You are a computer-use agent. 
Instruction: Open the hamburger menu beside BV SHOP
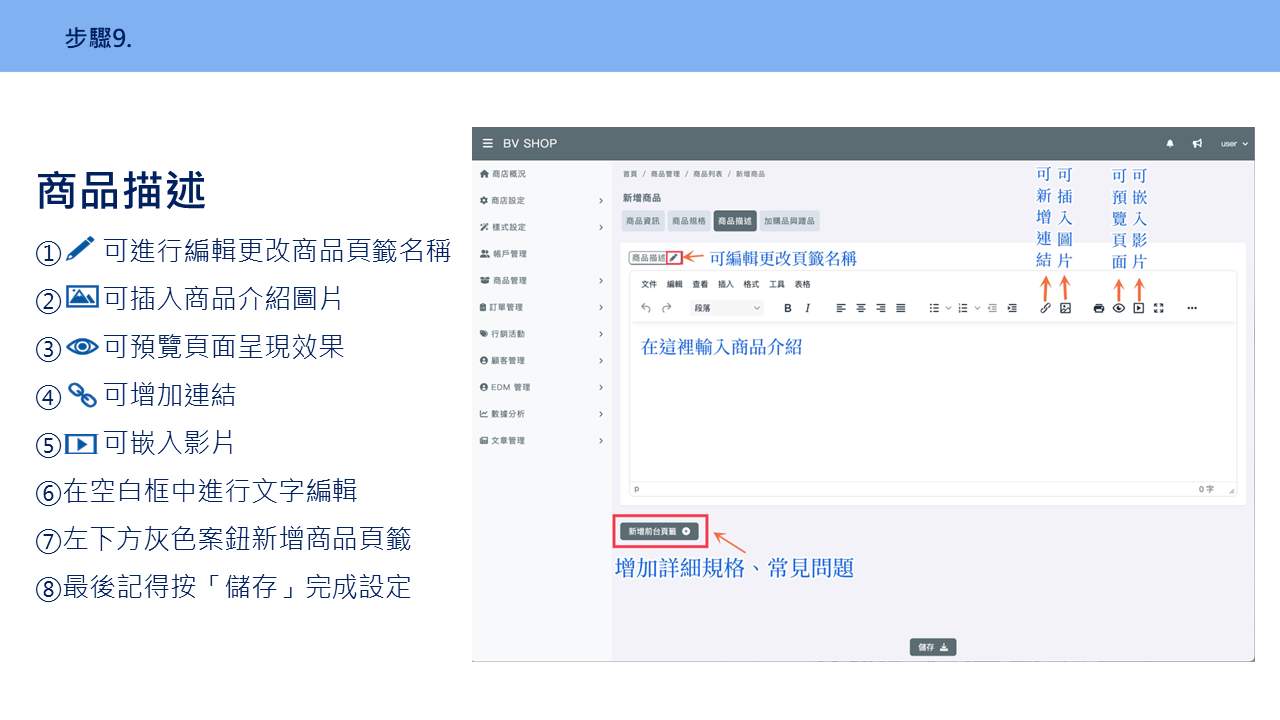[488, 144]
